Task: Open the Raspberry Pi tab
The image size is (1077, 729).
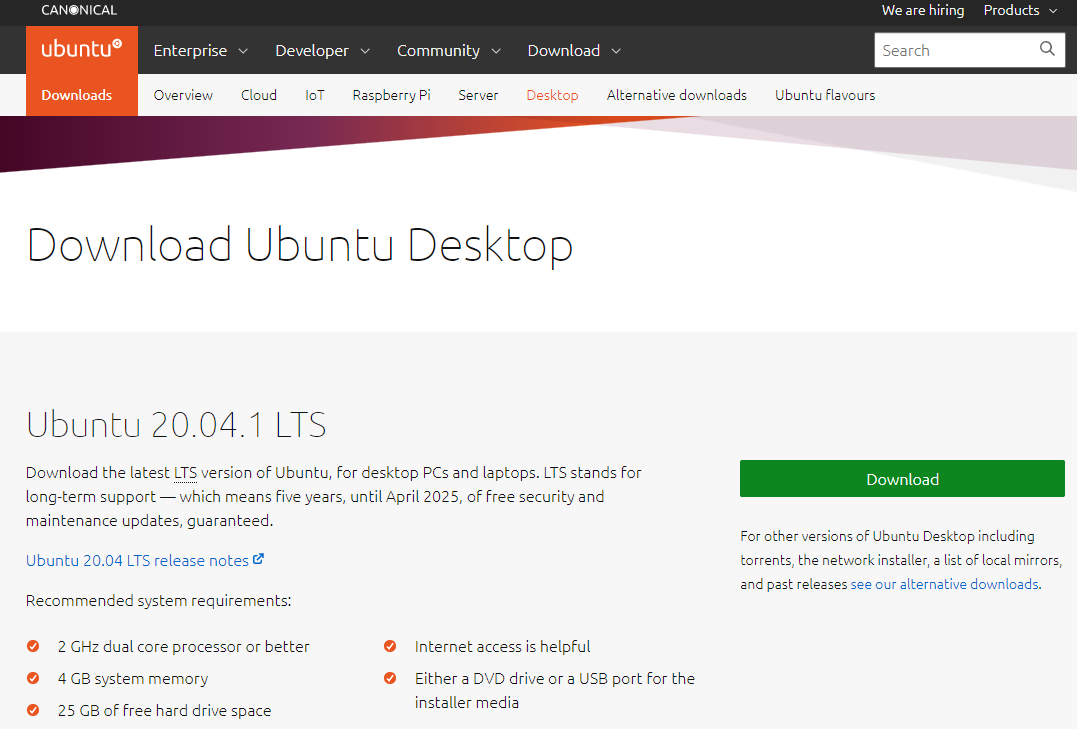Action: [392, 95]
